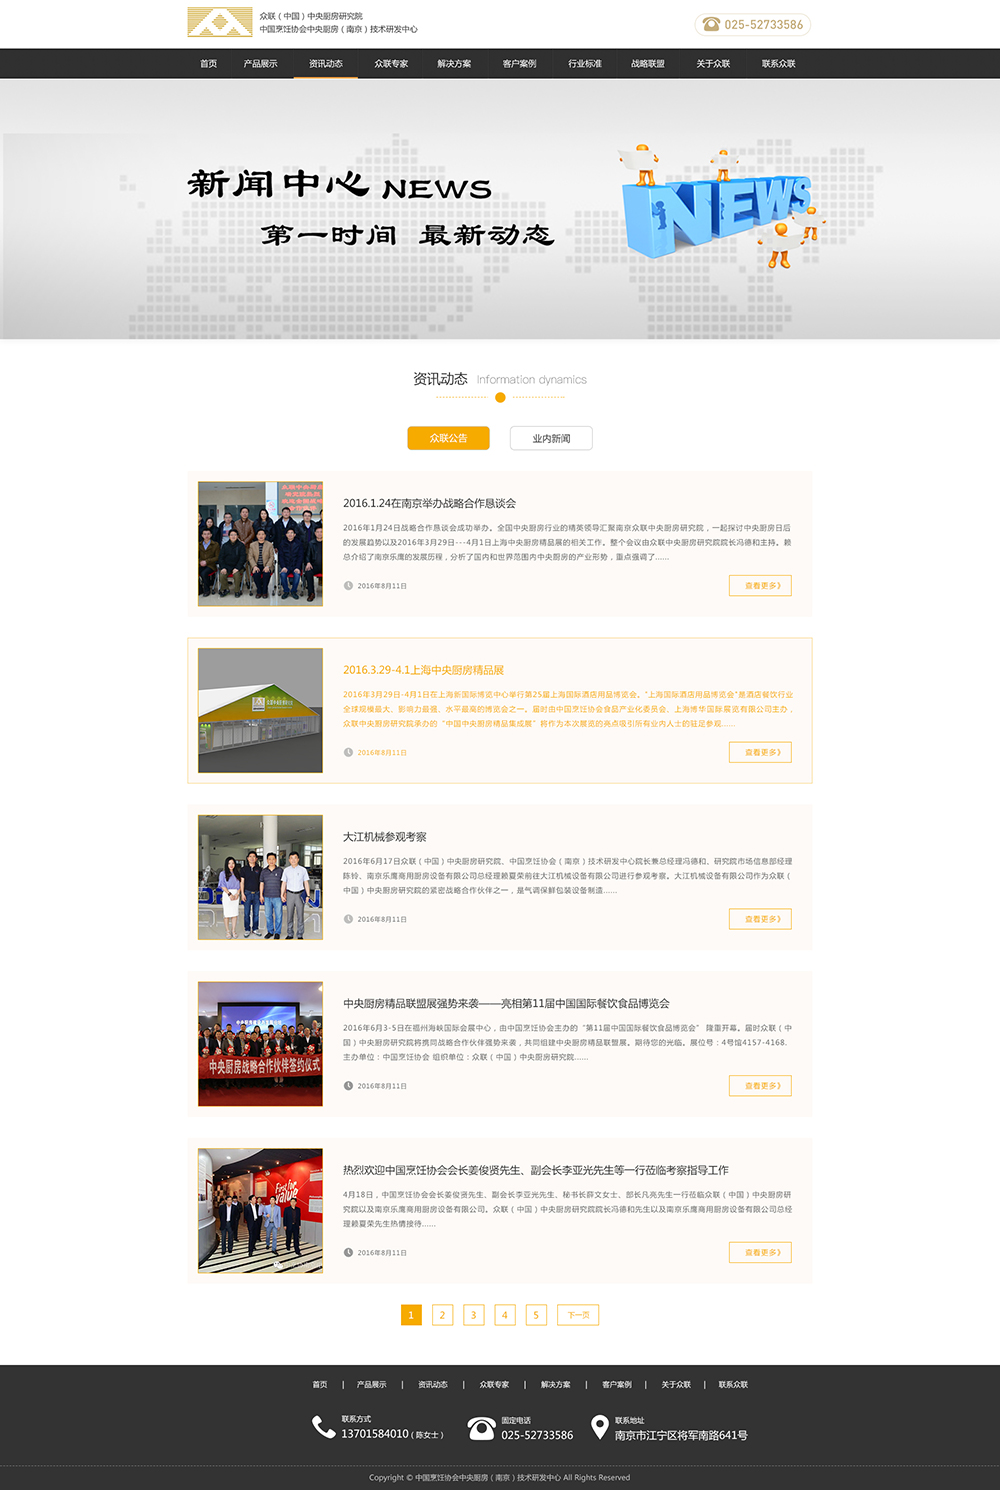1000x1490 pixels.
Task: Click 查看更多 for 大江机械参观考察
Action: tap(761, 919)
